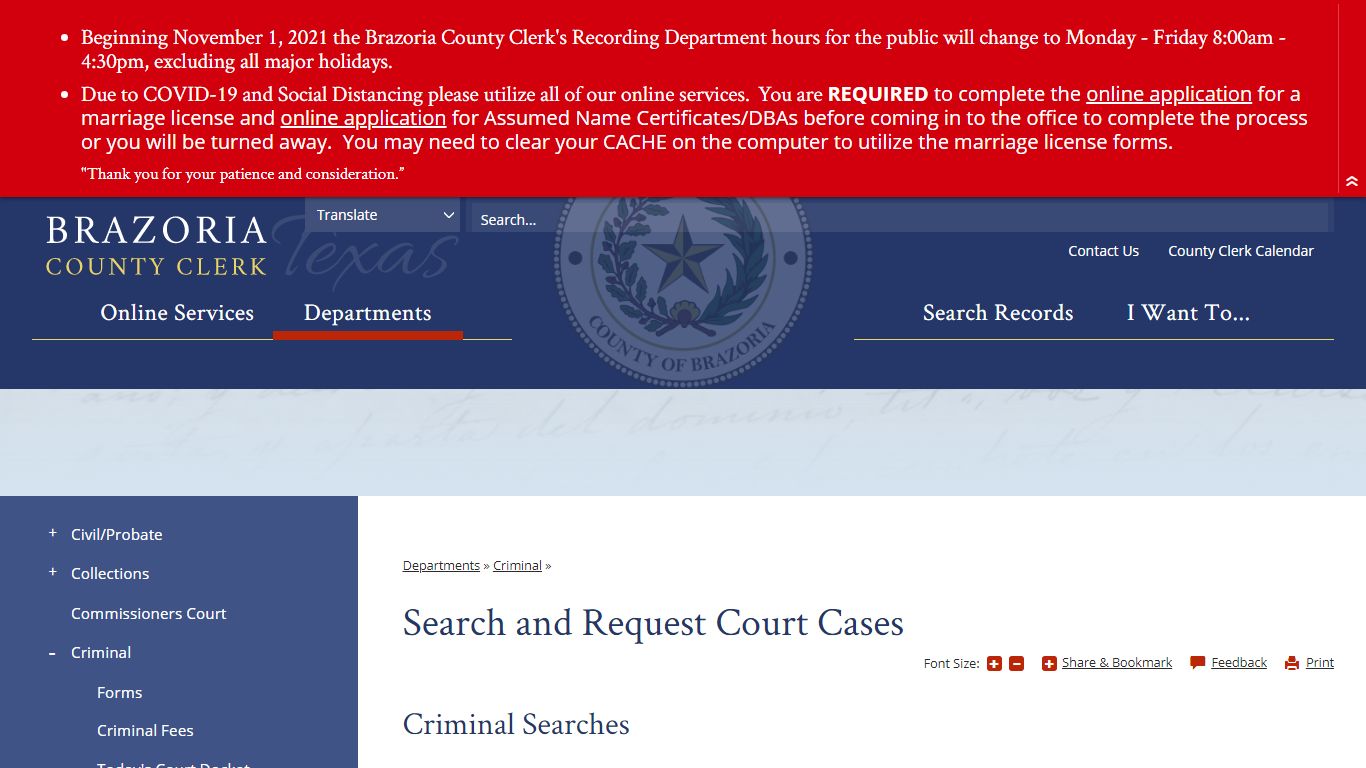Click the printer icon
Screen dimensions: 1366x768
coord(1292,663)
